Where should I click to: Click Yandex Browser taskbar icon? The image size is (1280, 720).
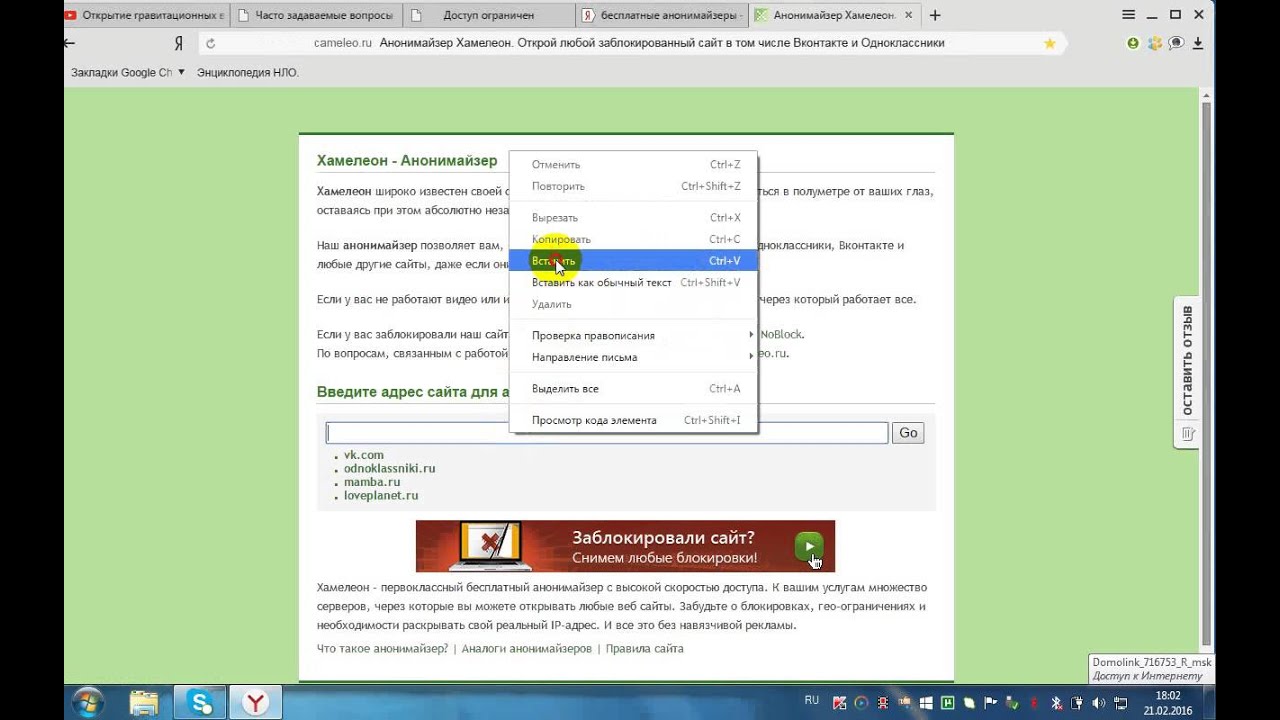pyautogui.click(x=257, y=703)
